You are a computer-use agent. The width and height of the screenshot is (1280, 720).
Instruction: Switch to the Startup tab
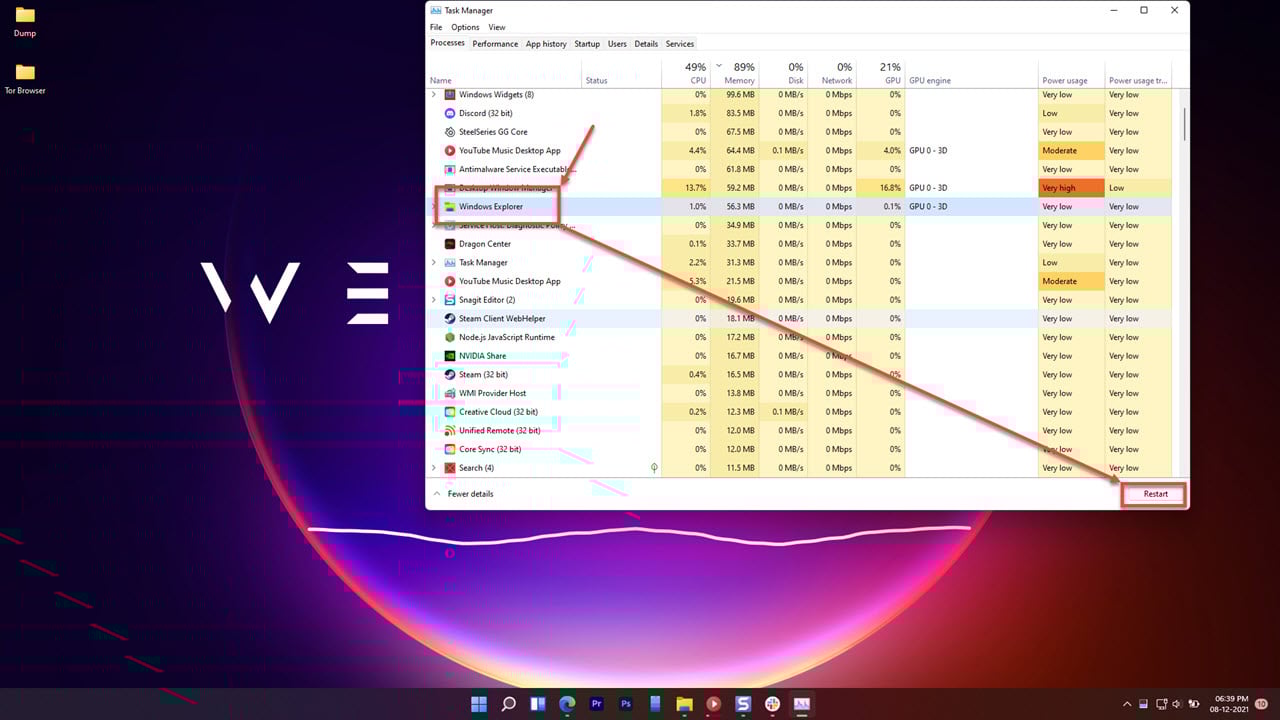click(587, 44)
